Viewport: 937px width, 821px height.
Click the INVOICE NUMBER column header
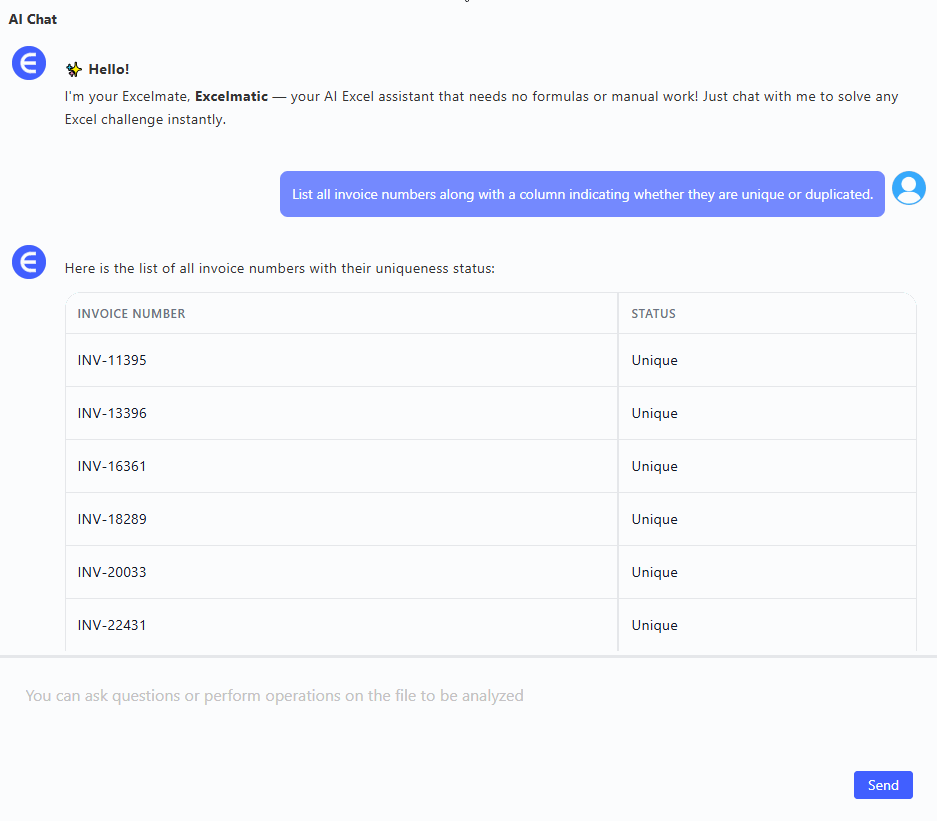(x=131, y=314)
